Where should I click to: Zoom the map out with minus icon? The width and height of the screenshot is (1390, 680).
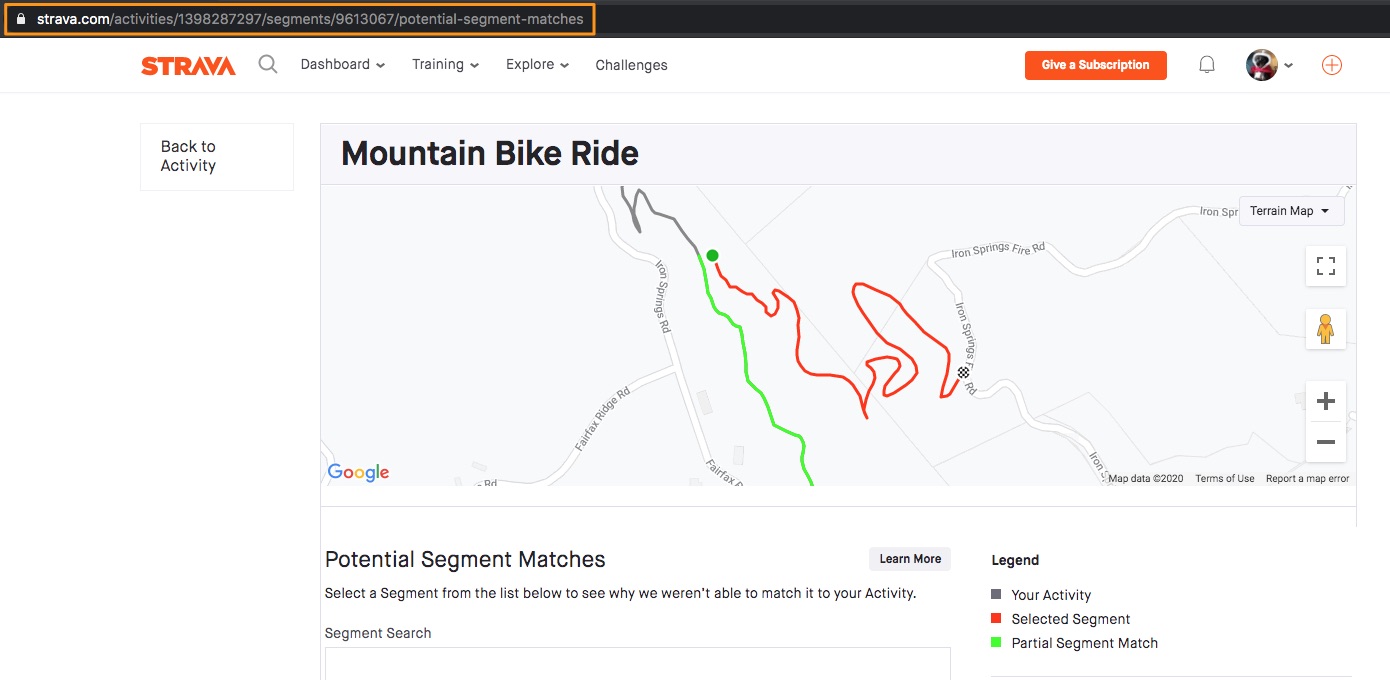pyautogui.click(x=1325, y=442)
